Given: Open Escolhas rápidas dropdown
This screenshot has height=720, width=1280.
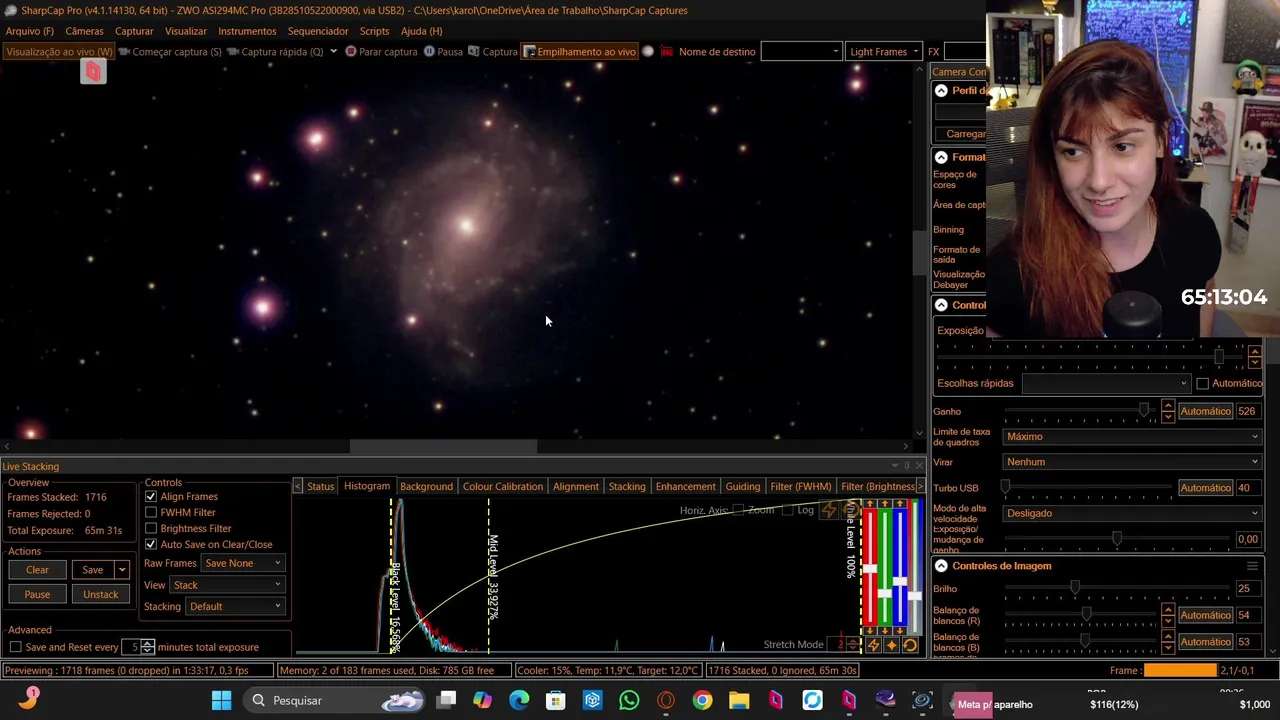Looking at the screenshot, I should tap(1106, 383).
